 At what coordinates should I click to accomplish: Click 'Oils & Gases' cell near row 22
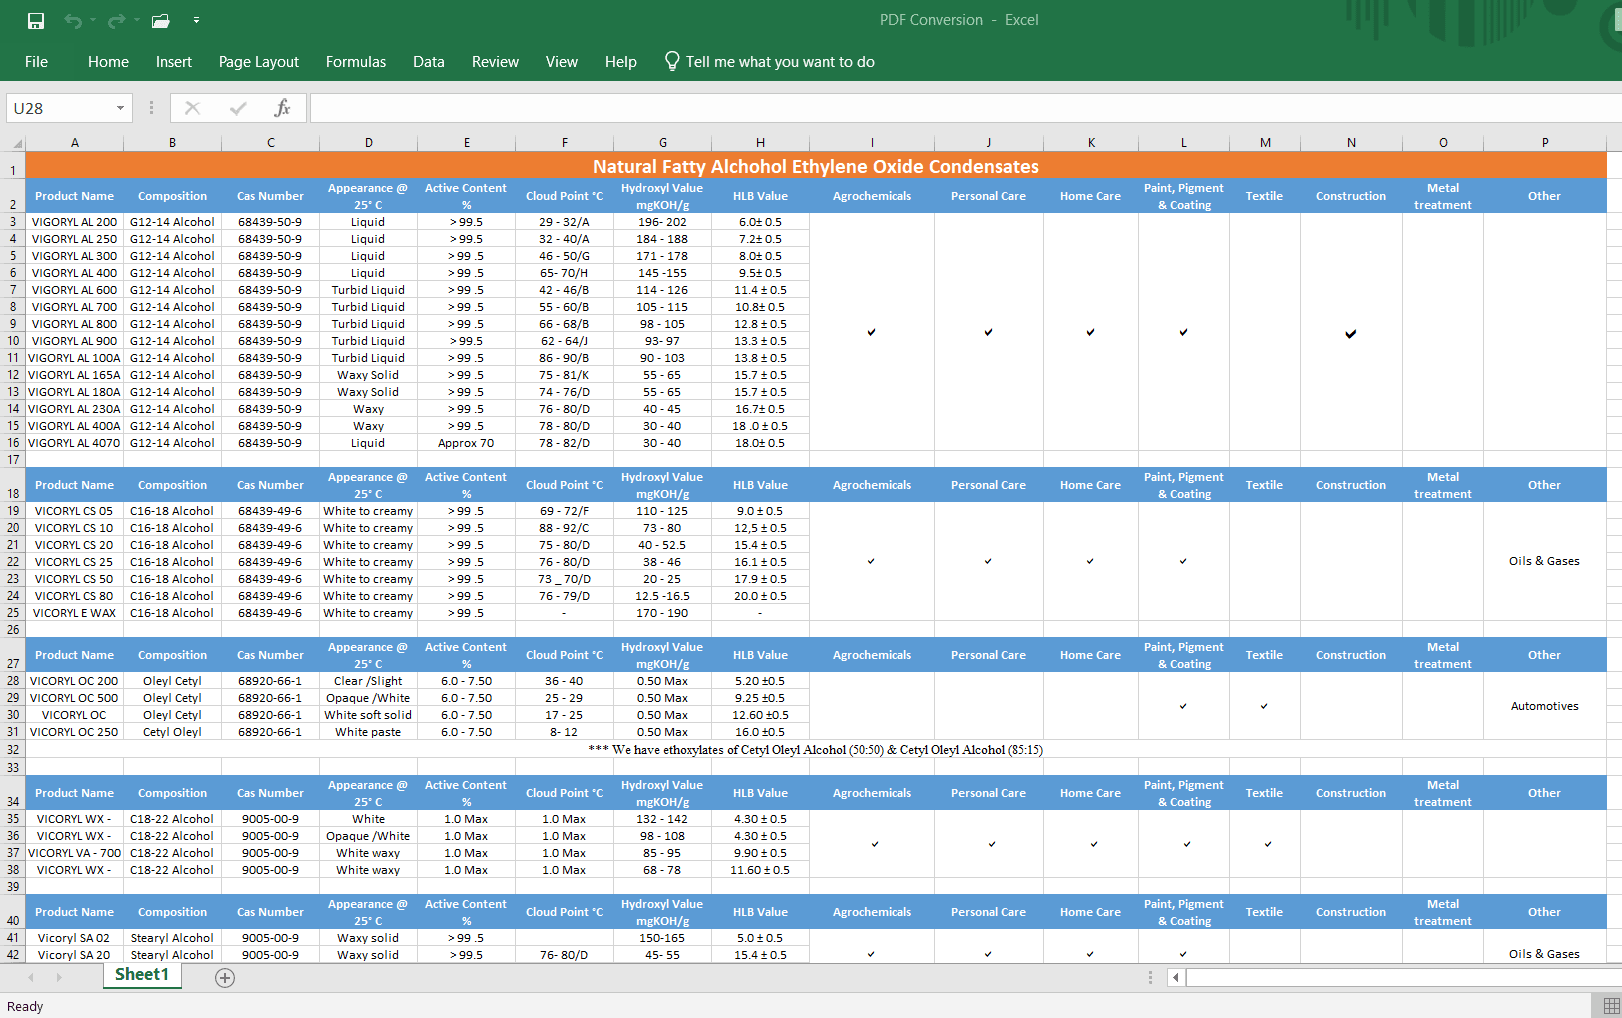[x=1544, y=561]
